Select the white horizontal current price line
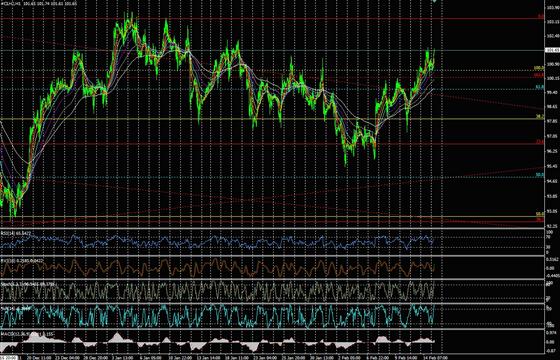 (271, 50)
